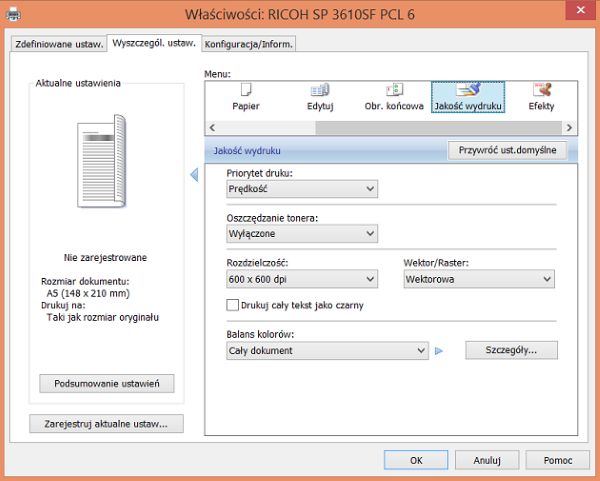Viewport: 600px width, 481px height.
Task: Open help with Pomoc button
Action: tap(558, 460)
